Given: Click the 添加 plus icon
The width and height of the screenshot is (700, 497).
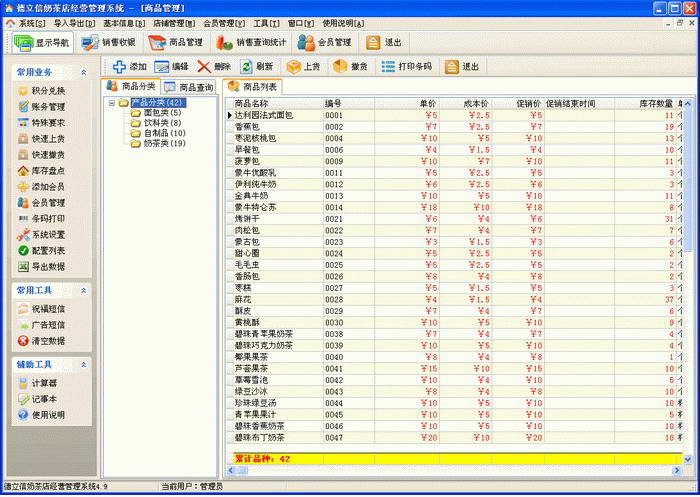Looking at the screenshot, I should coord(119,67).
